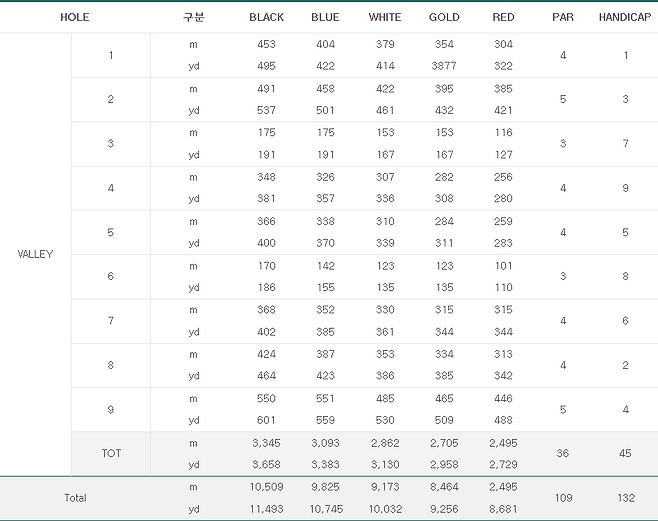Select the WHITE tee column header

[x=385, y=17]
